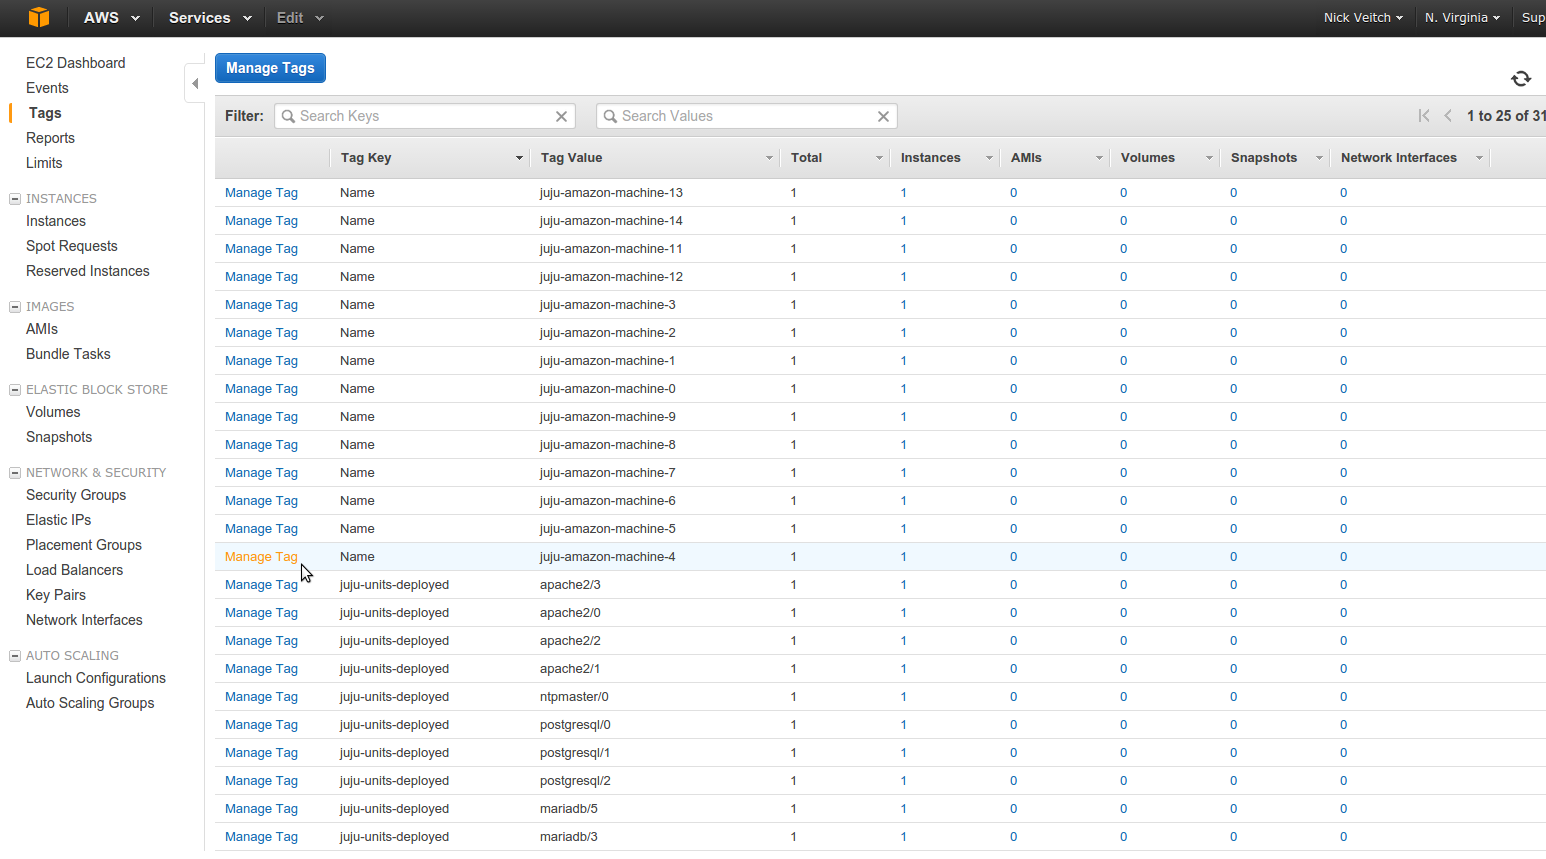Viewport: 1546px width, 859px height.
Task: Click the Manage Tags button
Action: point(270,68)
